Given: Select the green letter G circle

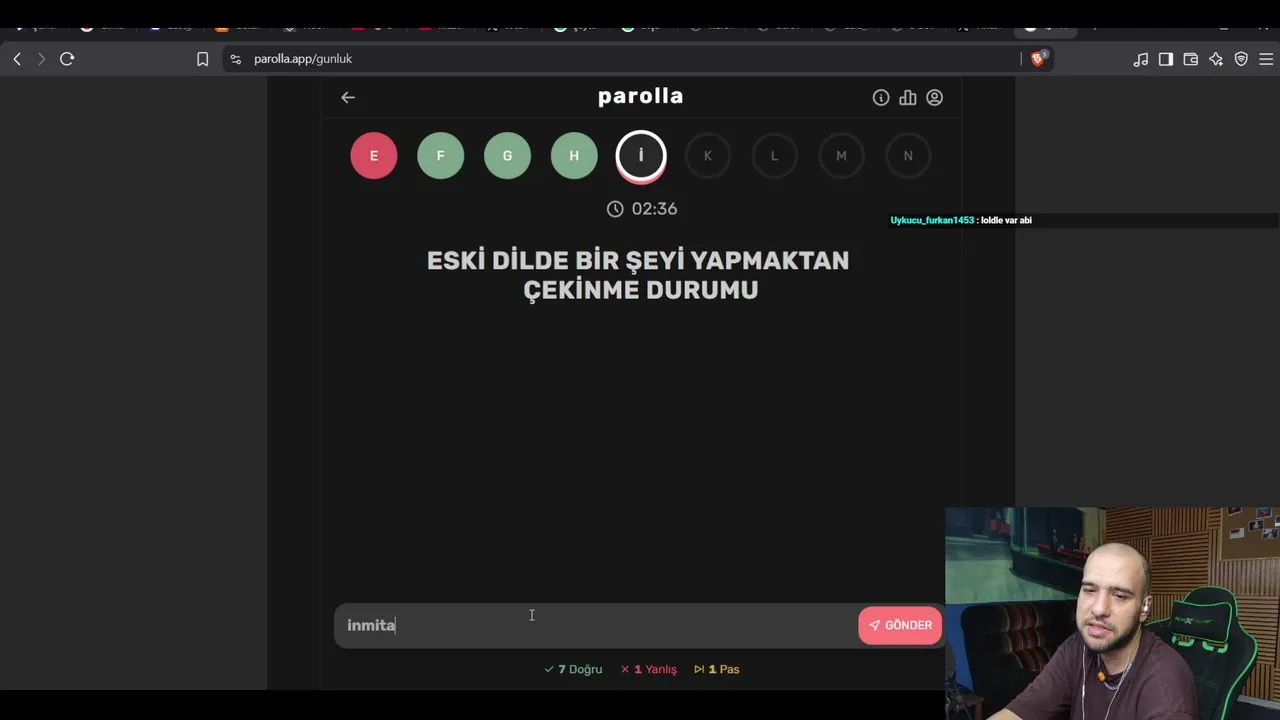Looking at the screenshot, I should 507,156.
